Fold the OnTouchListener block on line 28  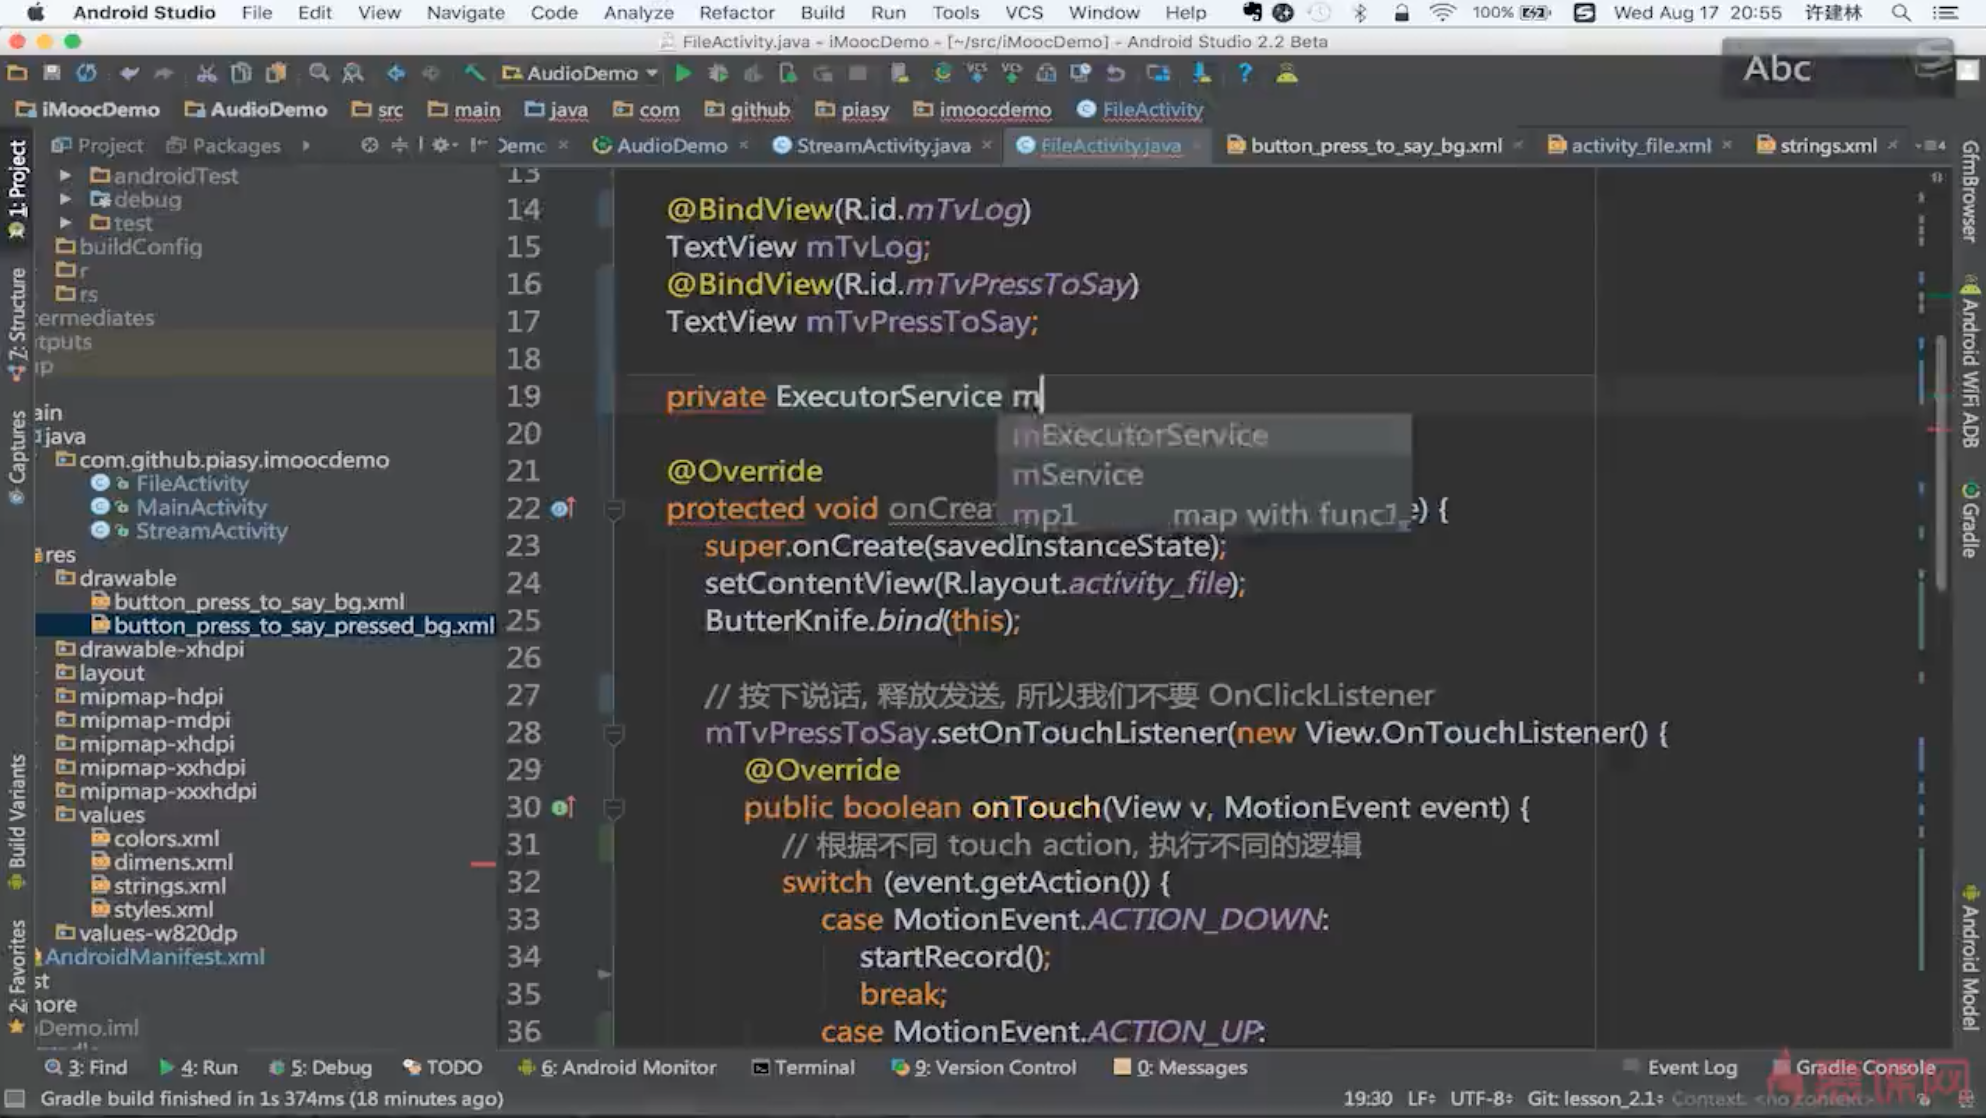pos(614,734)
